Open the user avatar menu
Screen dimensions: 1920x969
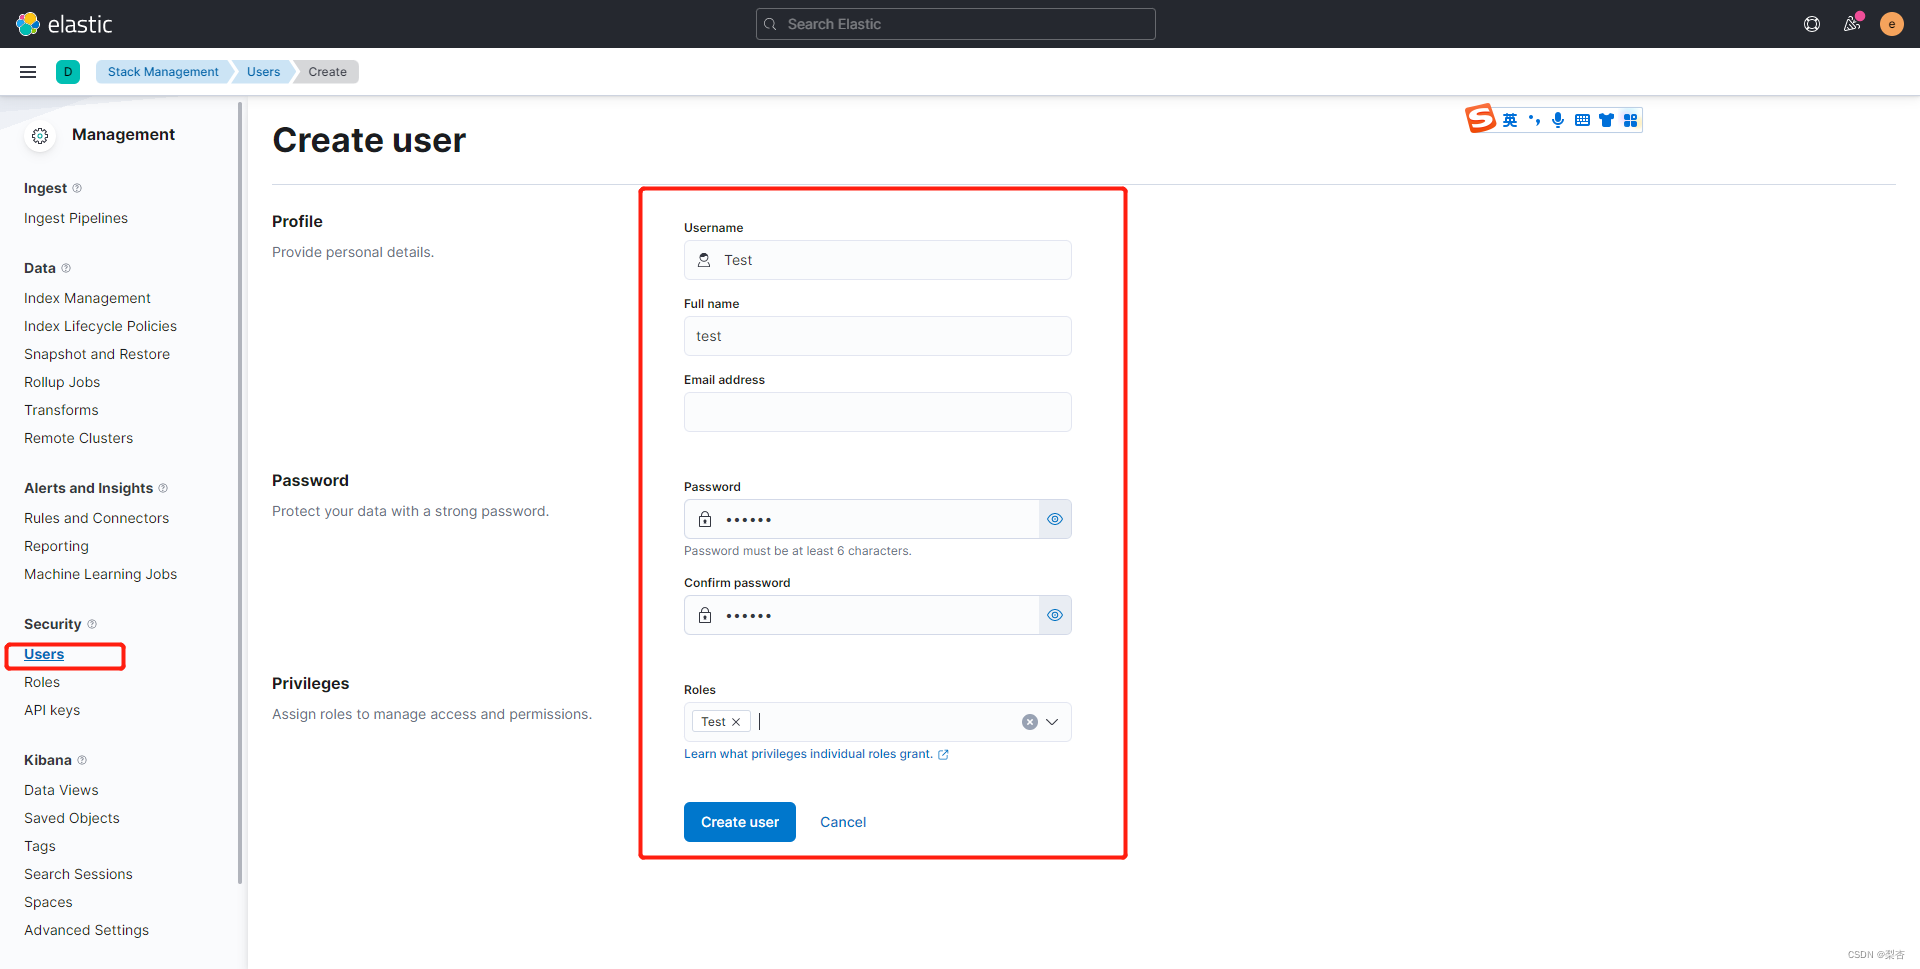1892,24
